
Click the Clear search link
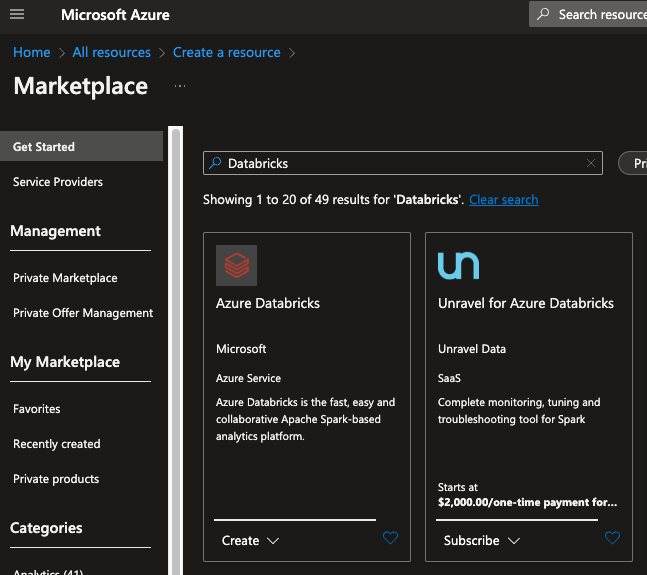point(503,200)
